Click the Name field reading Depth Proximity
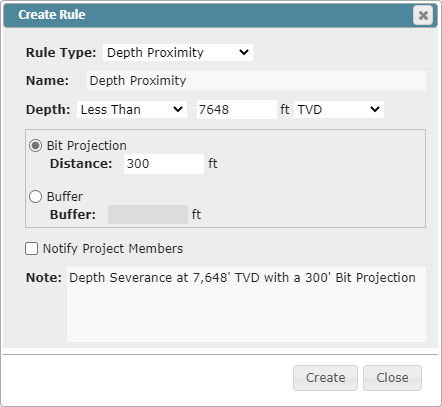 tap(256, 80)
